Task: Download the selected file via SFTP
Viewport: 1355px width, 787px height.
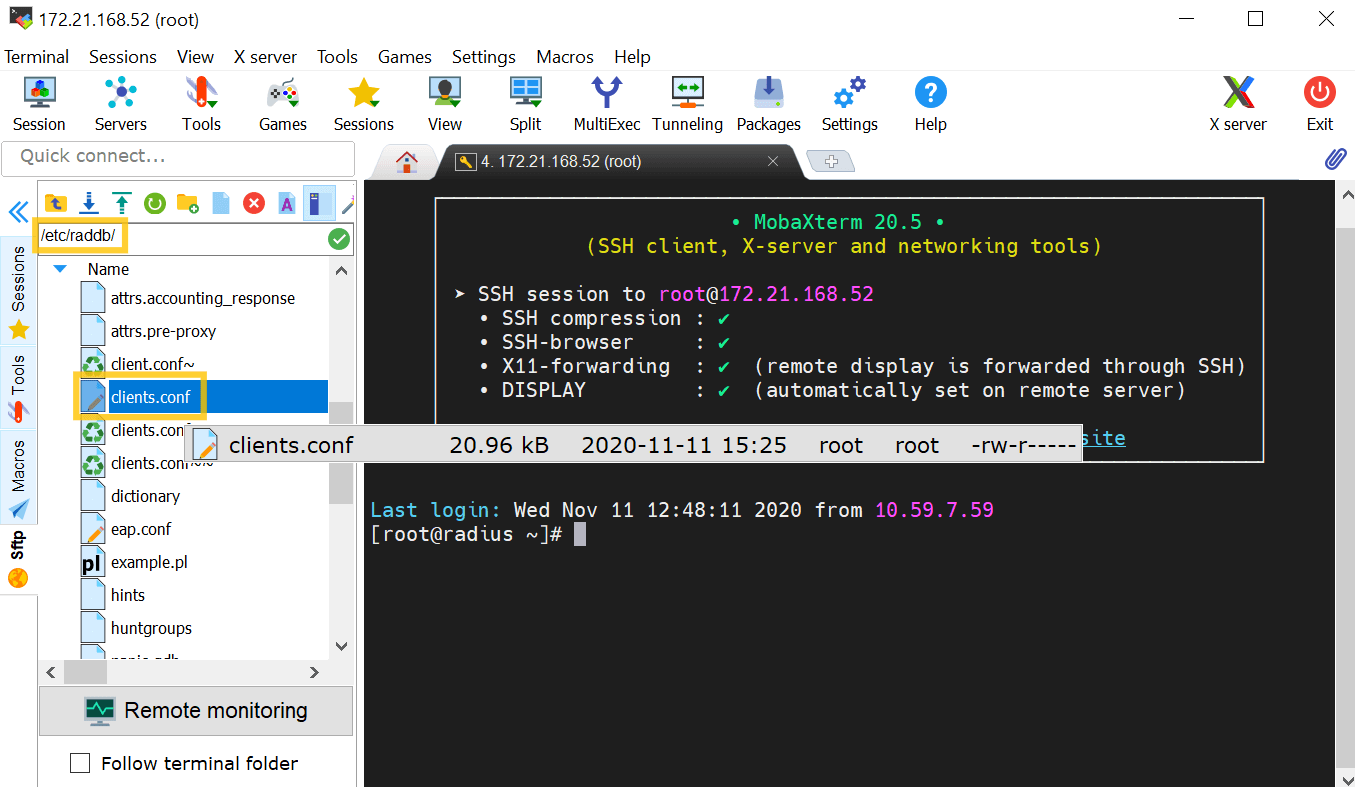Action: click(x=89, y=202)
